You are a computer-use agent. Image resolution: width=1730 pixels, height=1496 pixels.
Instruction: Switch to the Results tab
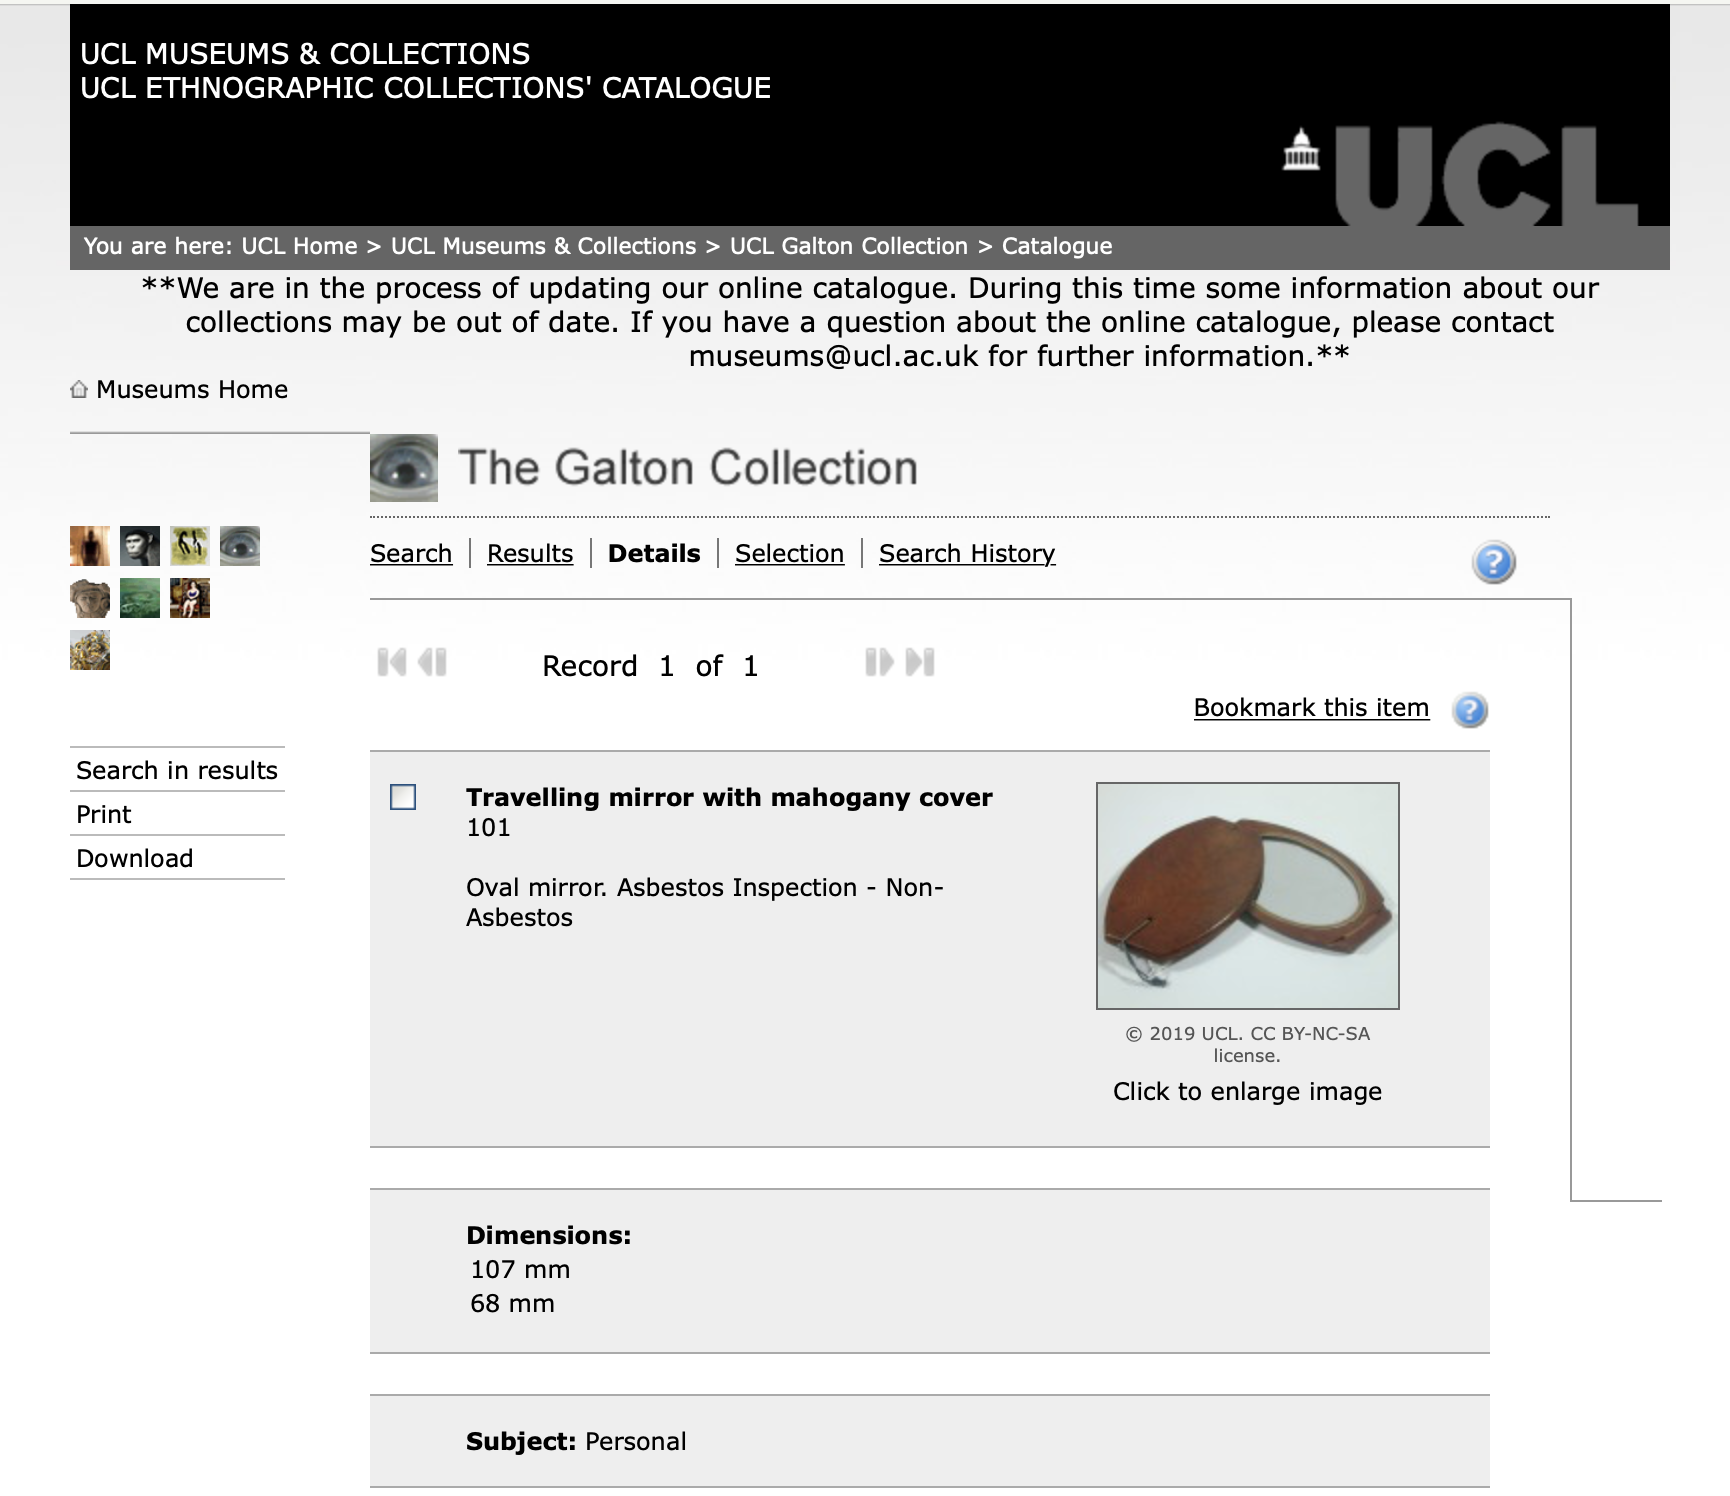[530, 553]
